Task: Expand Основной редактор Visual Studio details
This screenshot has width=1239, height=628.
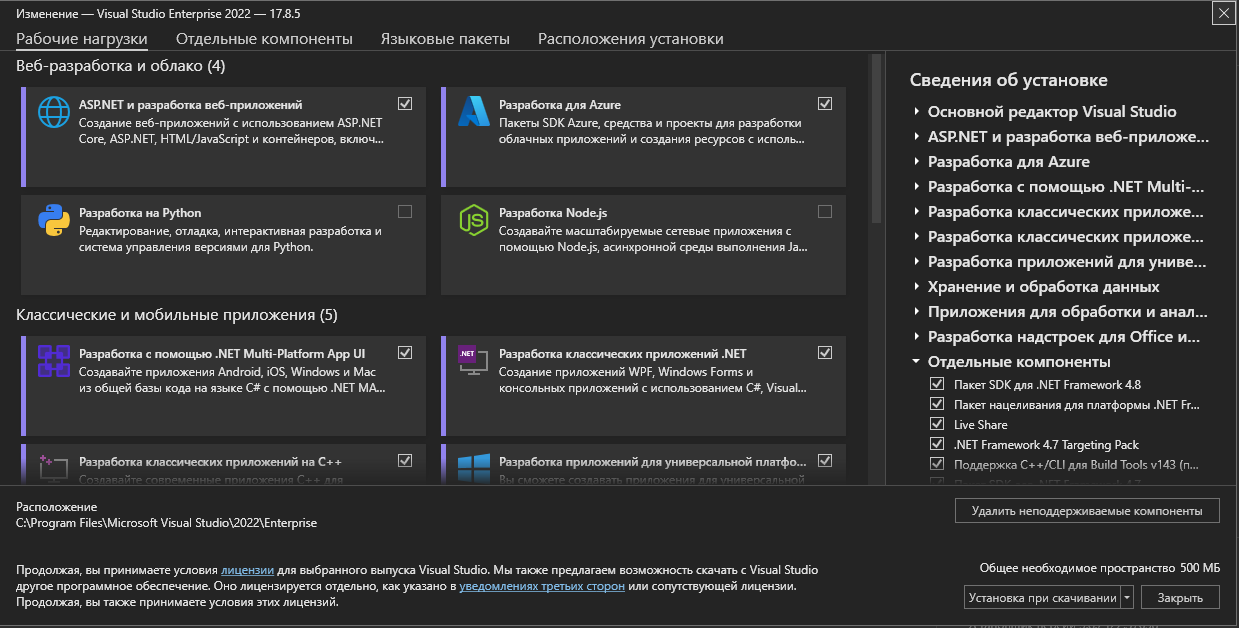Action: pyautogui.click(x=917, y=112)
